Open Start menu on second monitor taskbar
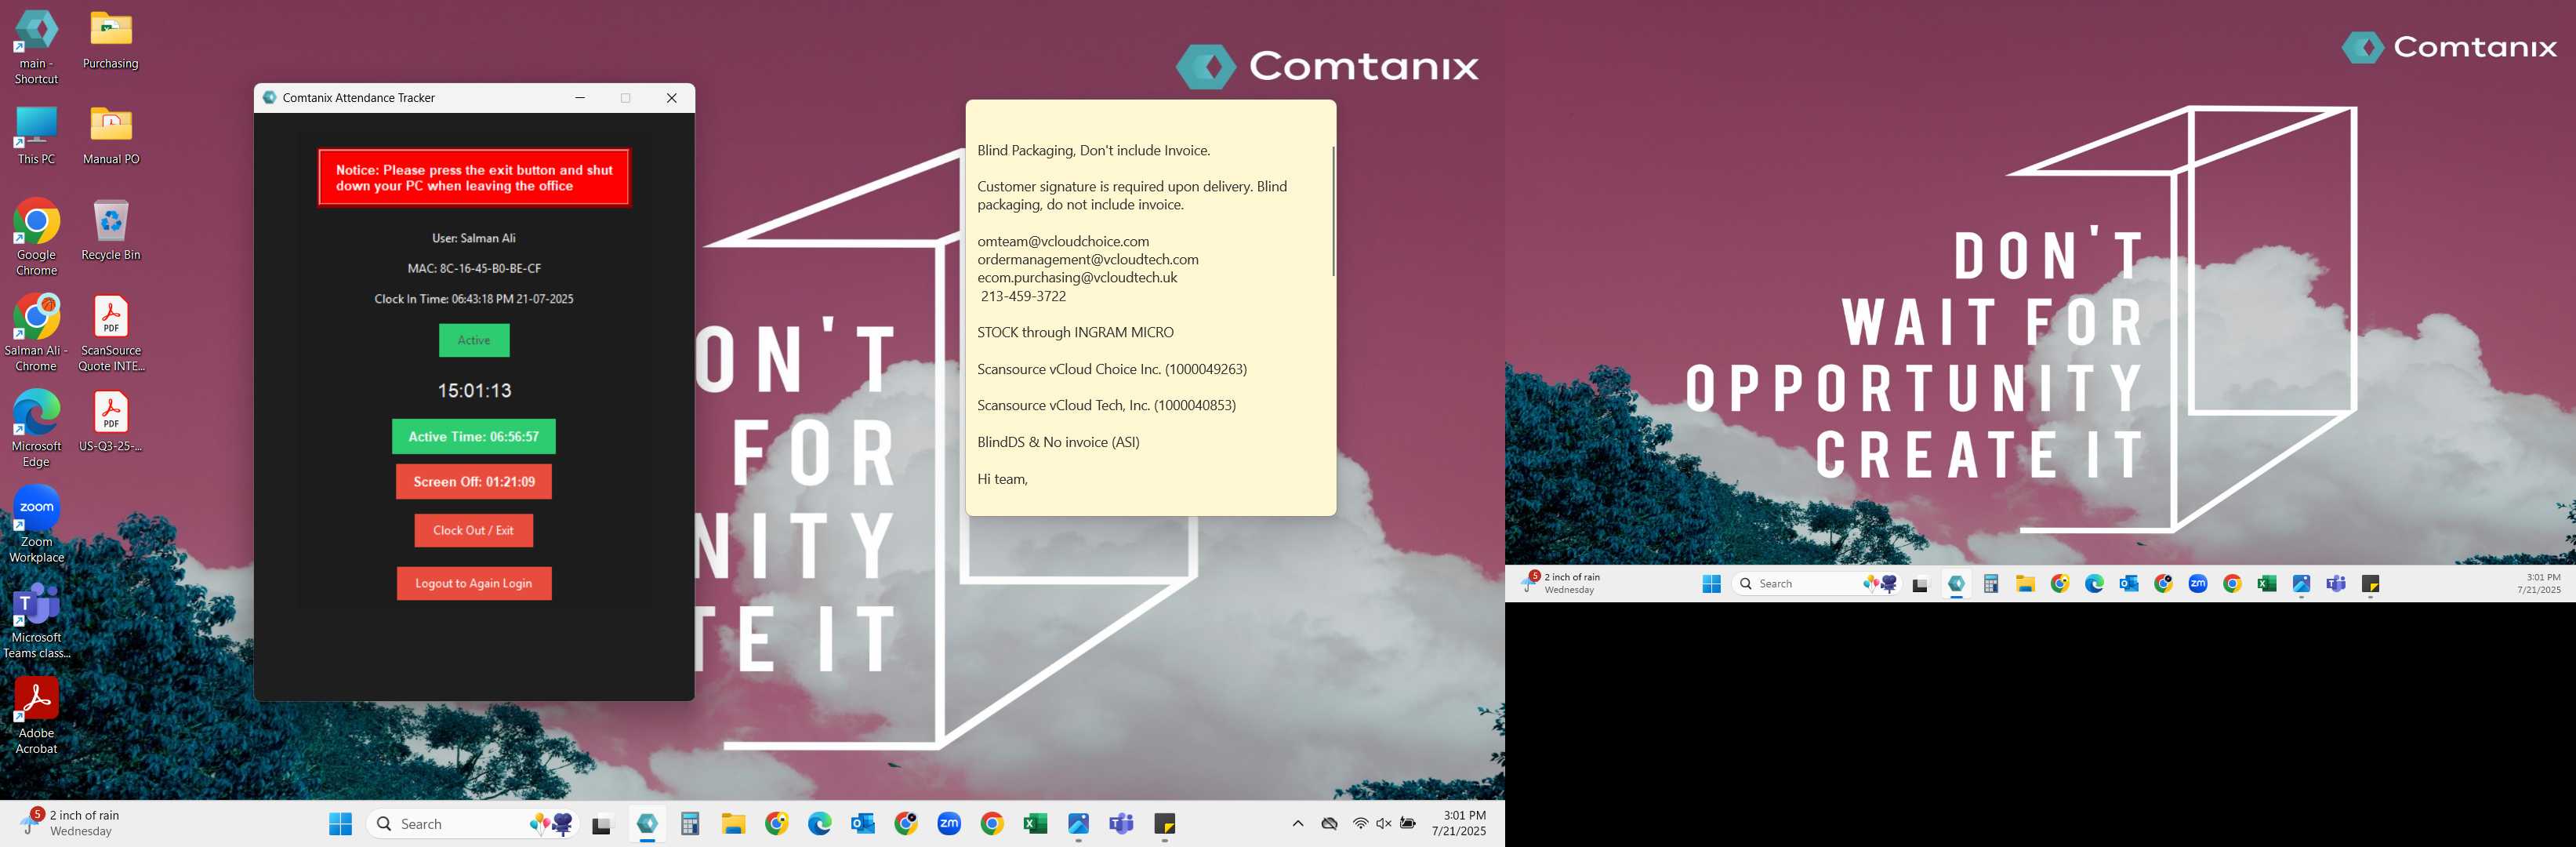 coord(1711,584)
